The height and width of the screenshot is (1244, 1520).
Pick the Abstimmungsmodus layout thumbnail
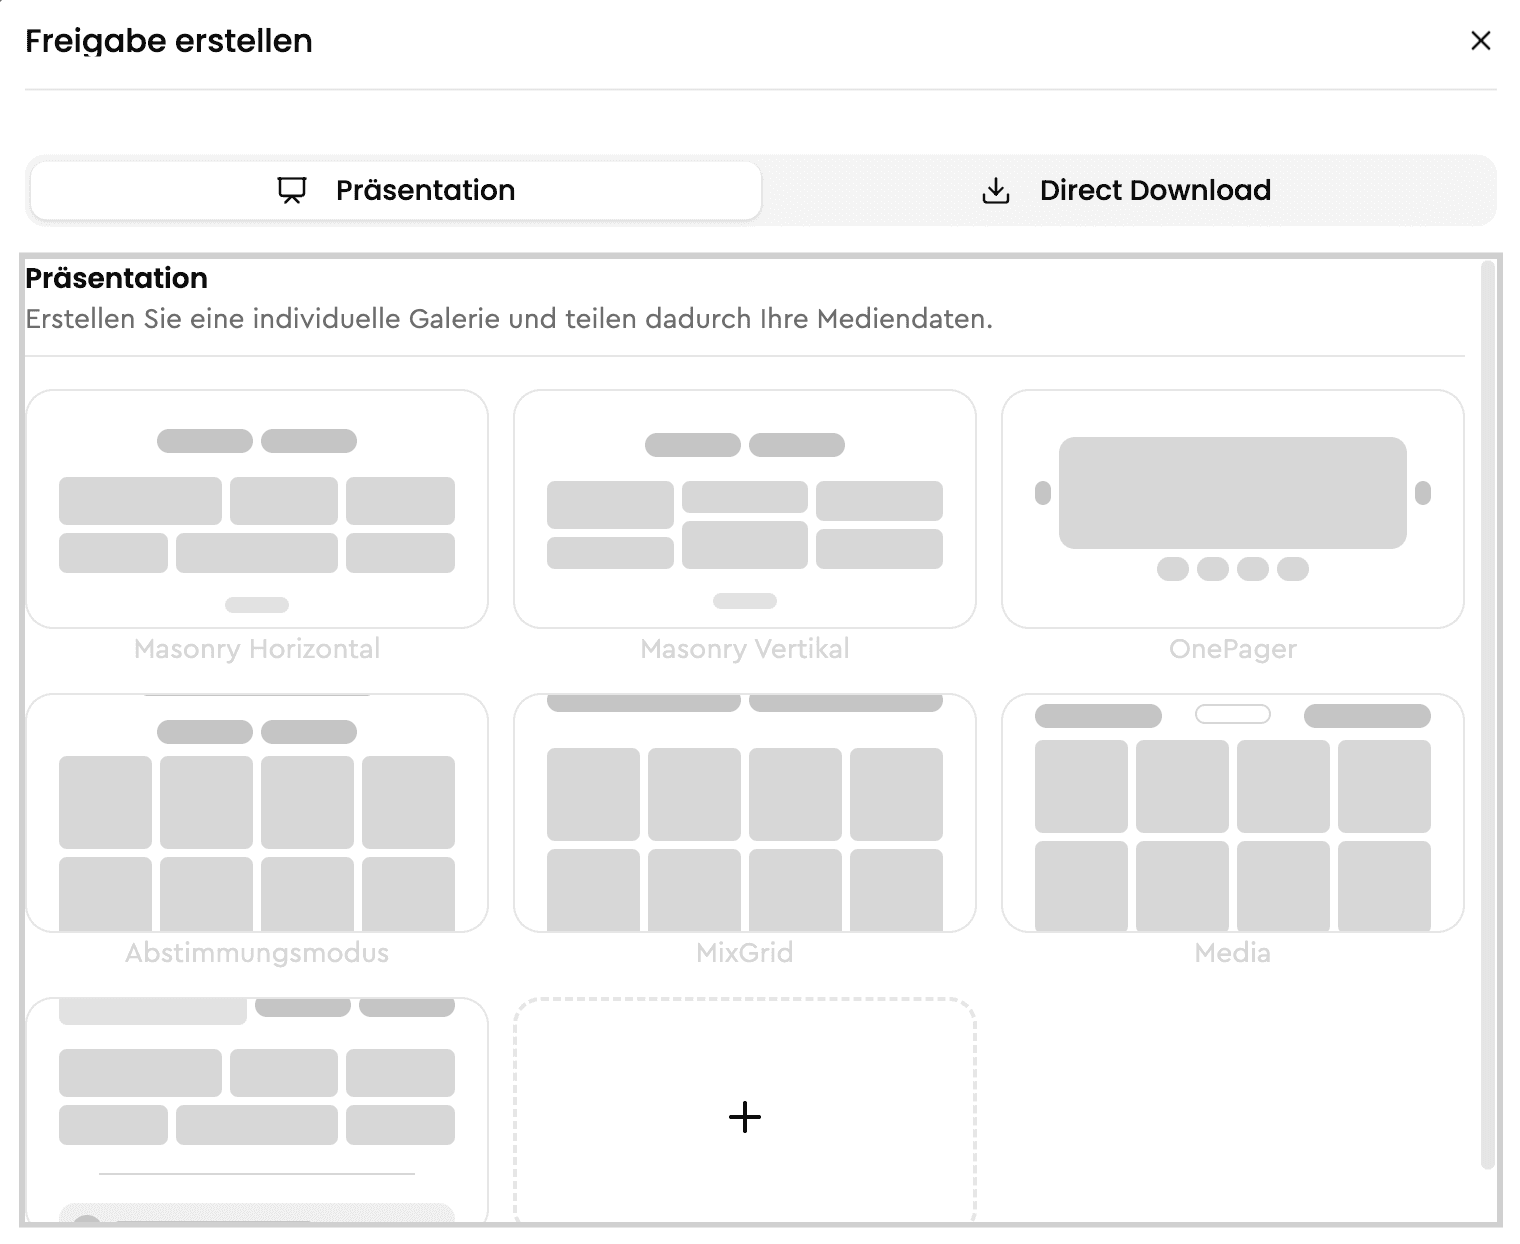coord(257,813)
